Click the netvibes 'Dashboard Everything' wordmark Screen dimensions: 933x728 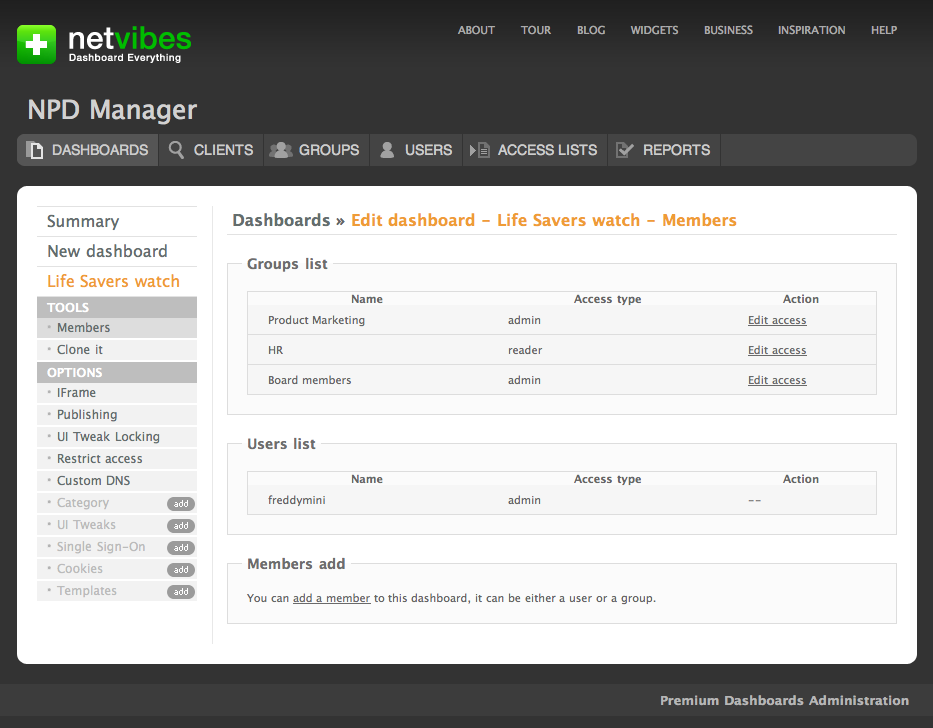[130, 44]
